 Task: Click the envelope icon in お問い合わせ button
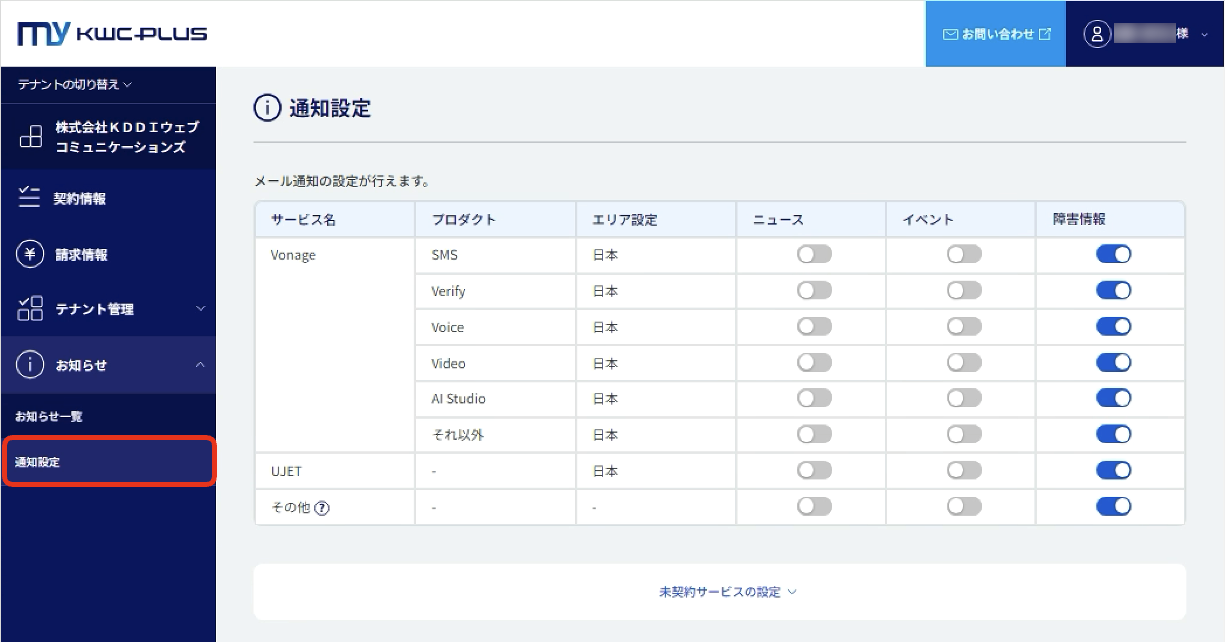[950, 34]
